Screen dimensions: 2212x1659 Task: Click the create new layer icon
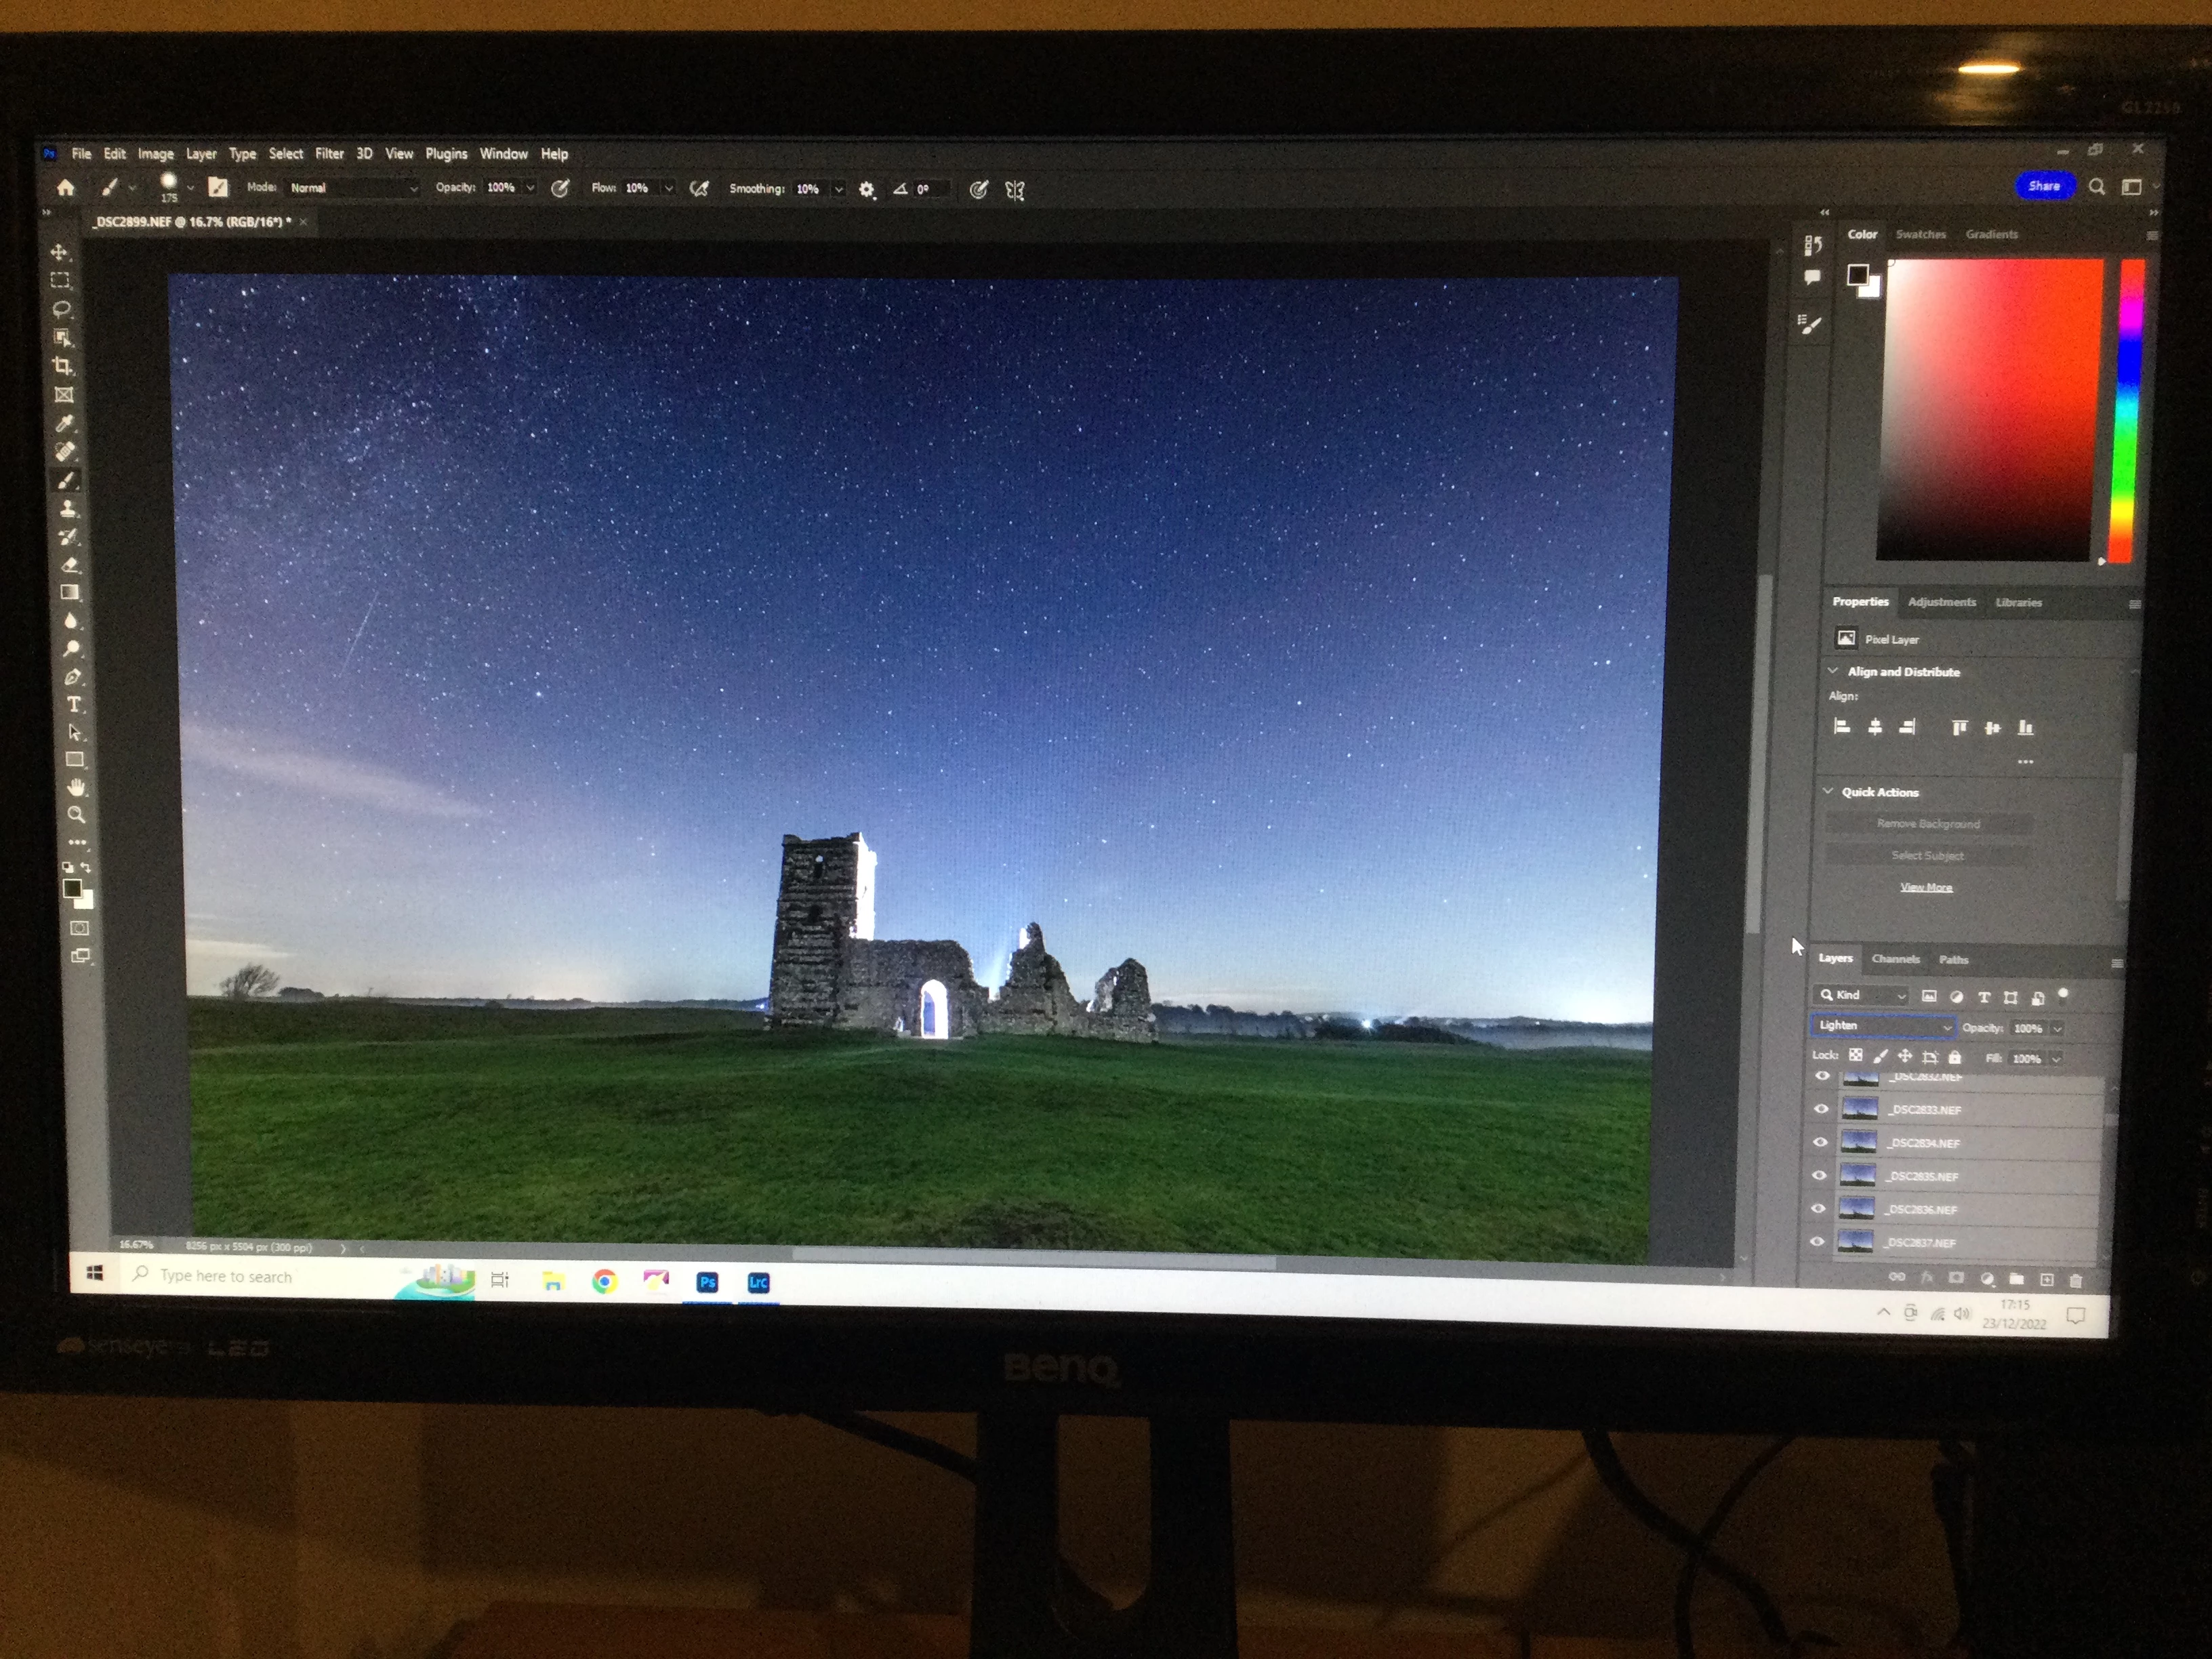2046,1279
